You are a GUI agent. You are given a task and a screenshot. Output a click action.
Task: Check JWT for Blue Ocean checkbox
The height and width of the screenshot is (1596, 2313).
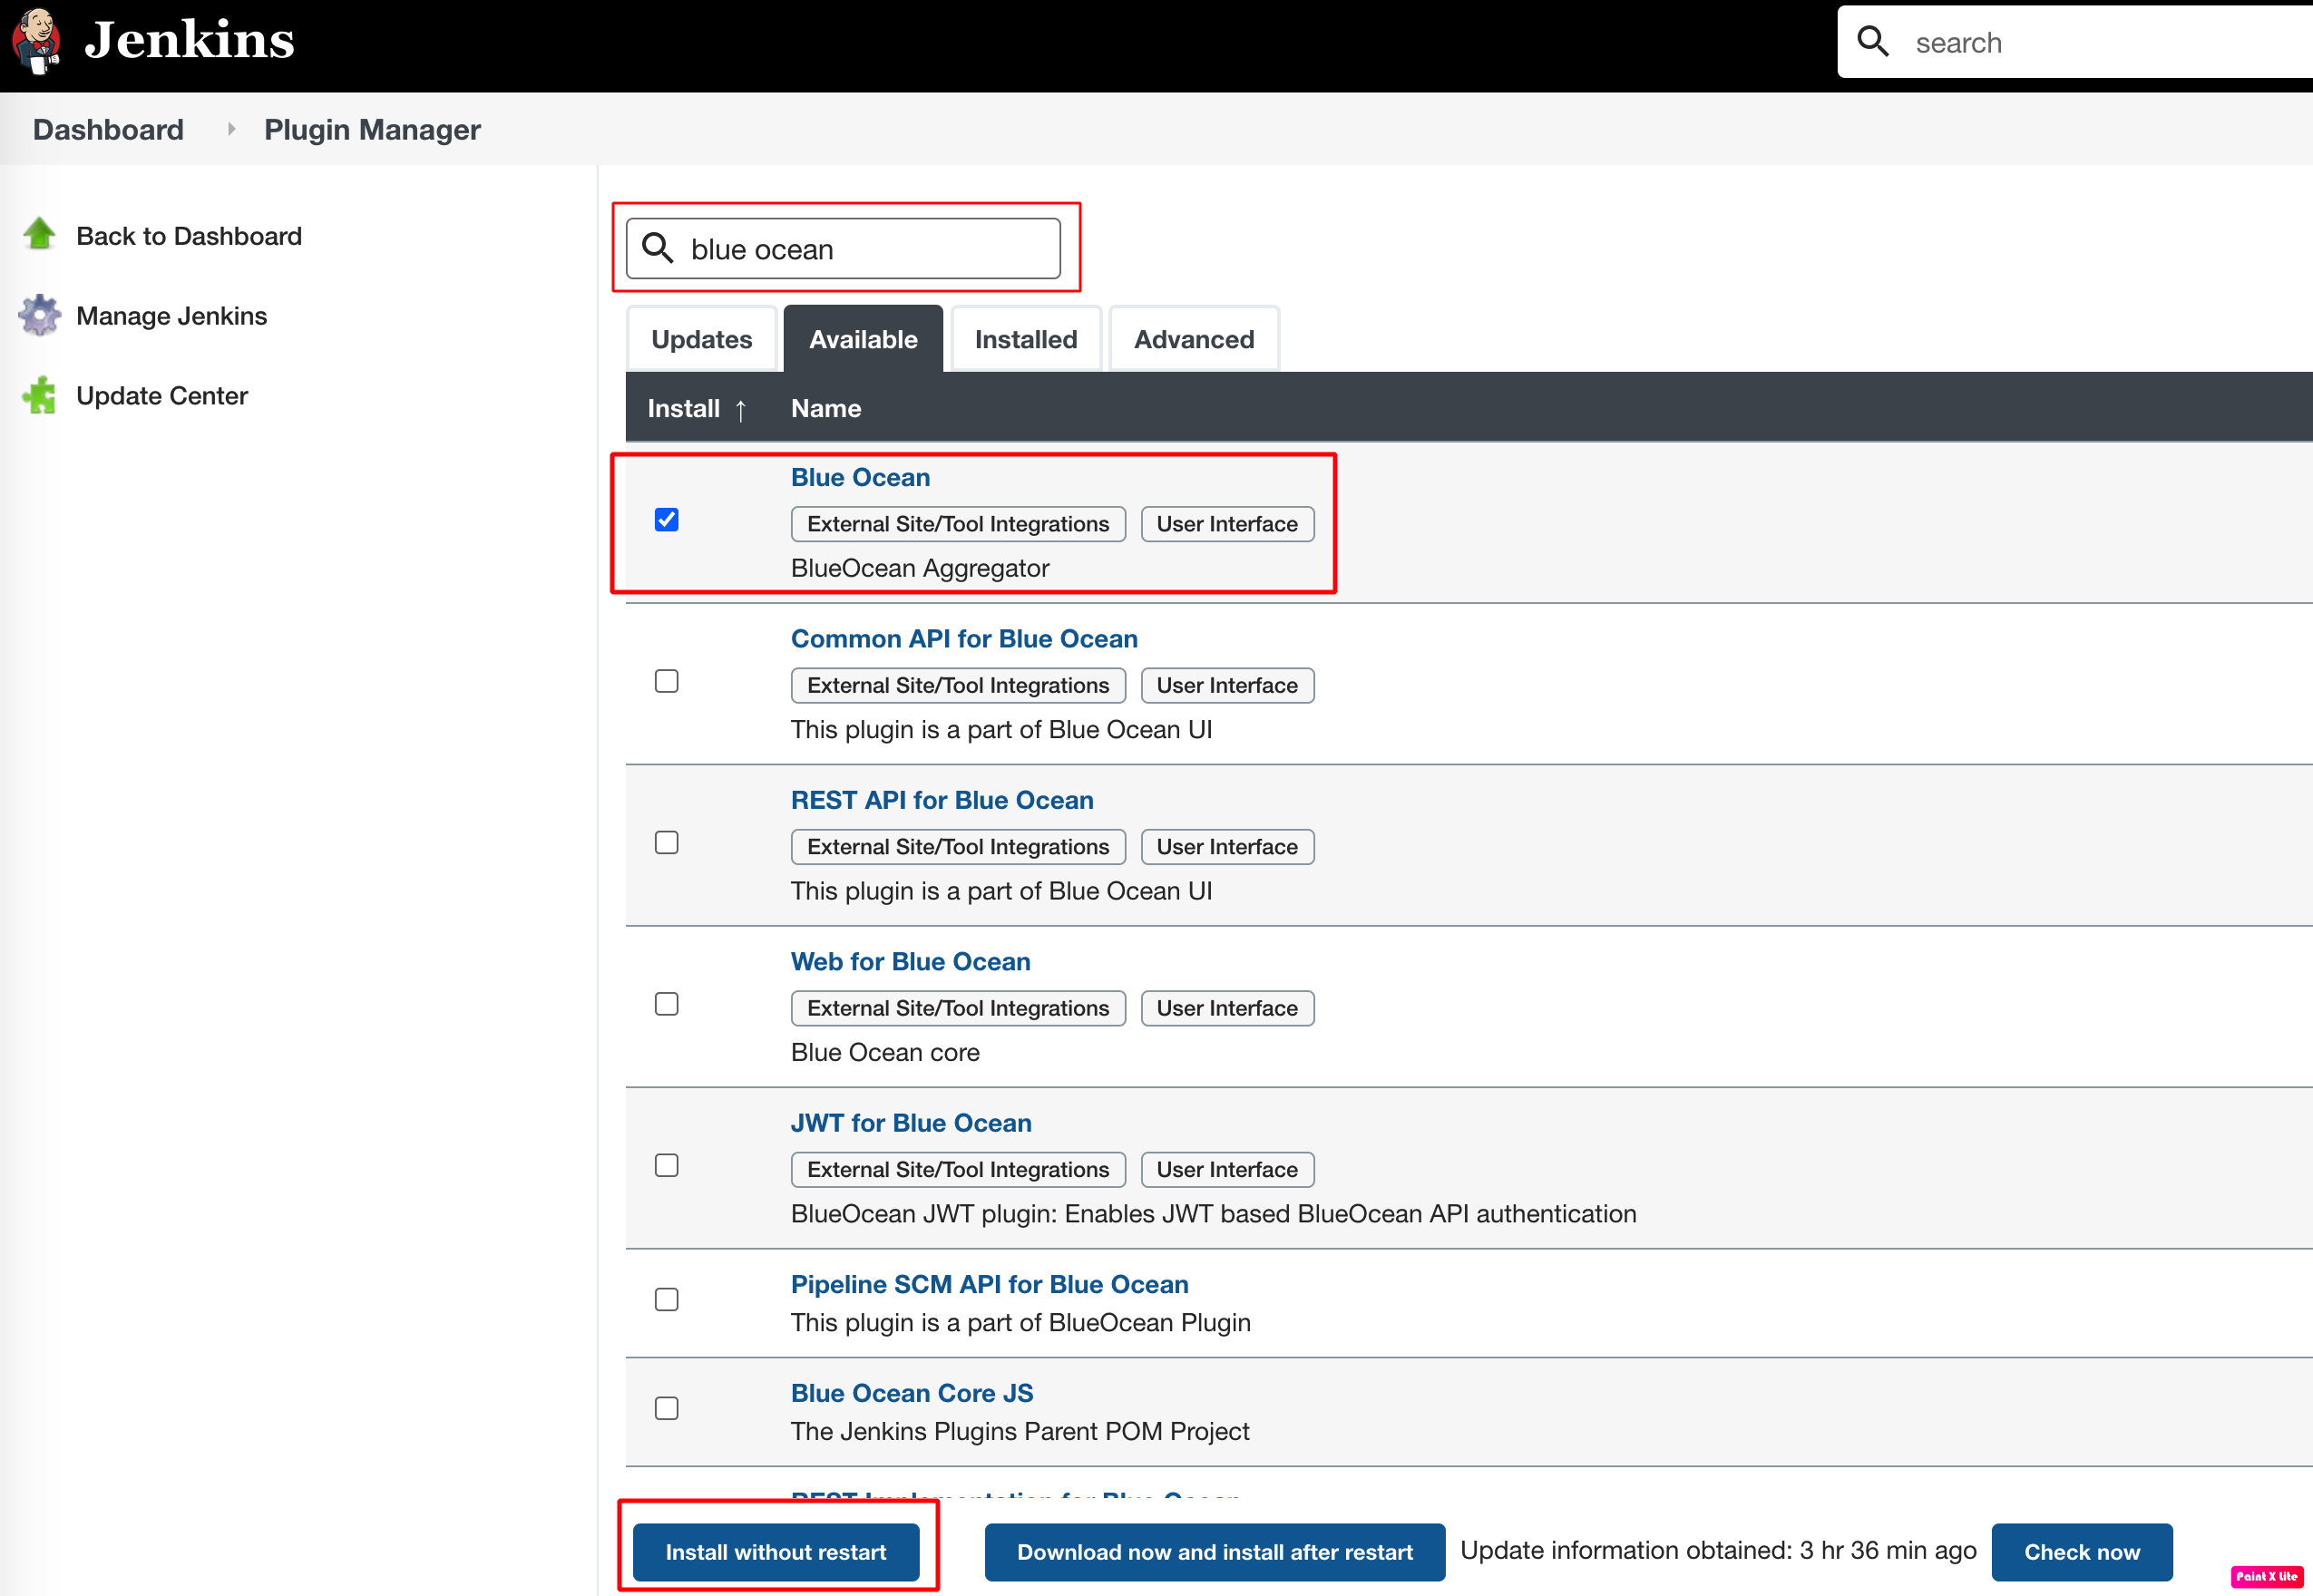coord(667,1166)
